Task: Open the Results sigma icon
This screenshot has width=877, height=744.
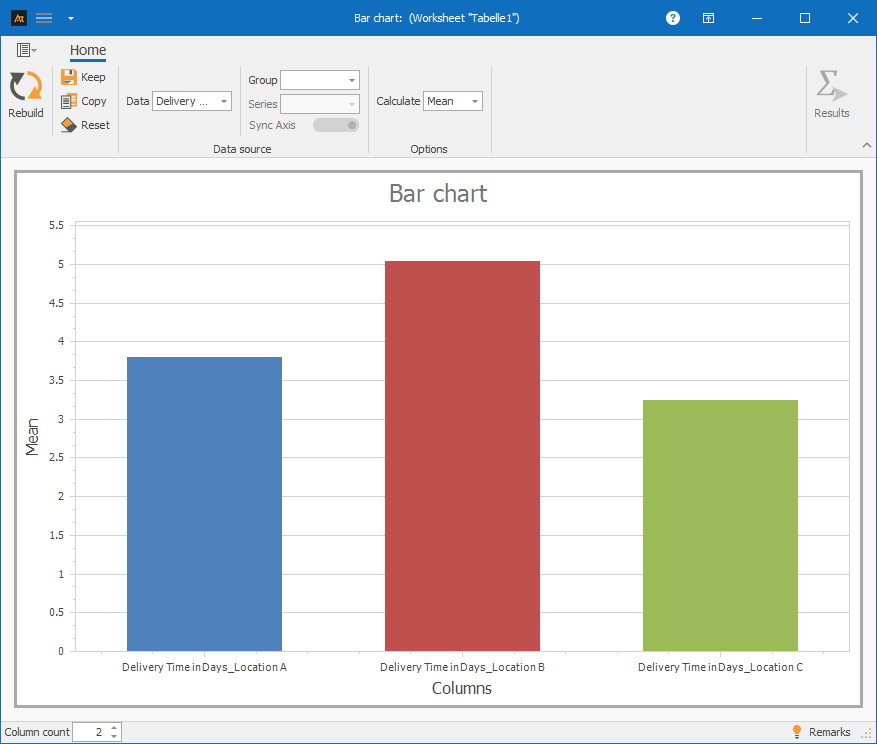Action: pos(830,87)
